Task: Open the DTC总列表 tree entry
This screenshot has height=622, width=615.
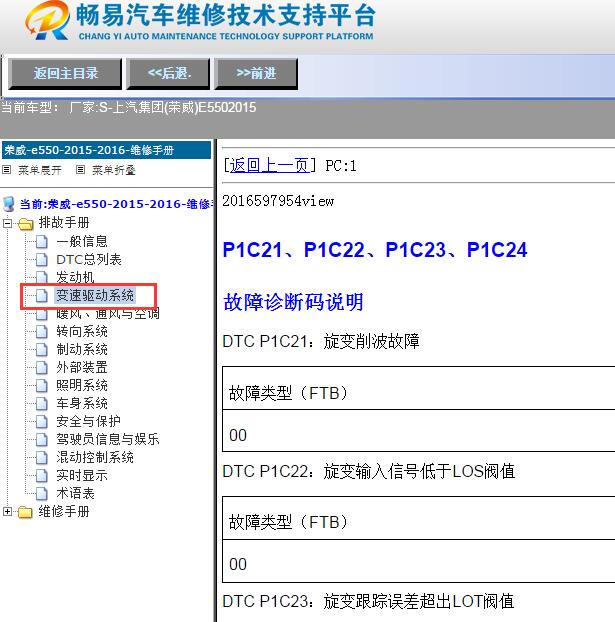Action: [89, 259]
